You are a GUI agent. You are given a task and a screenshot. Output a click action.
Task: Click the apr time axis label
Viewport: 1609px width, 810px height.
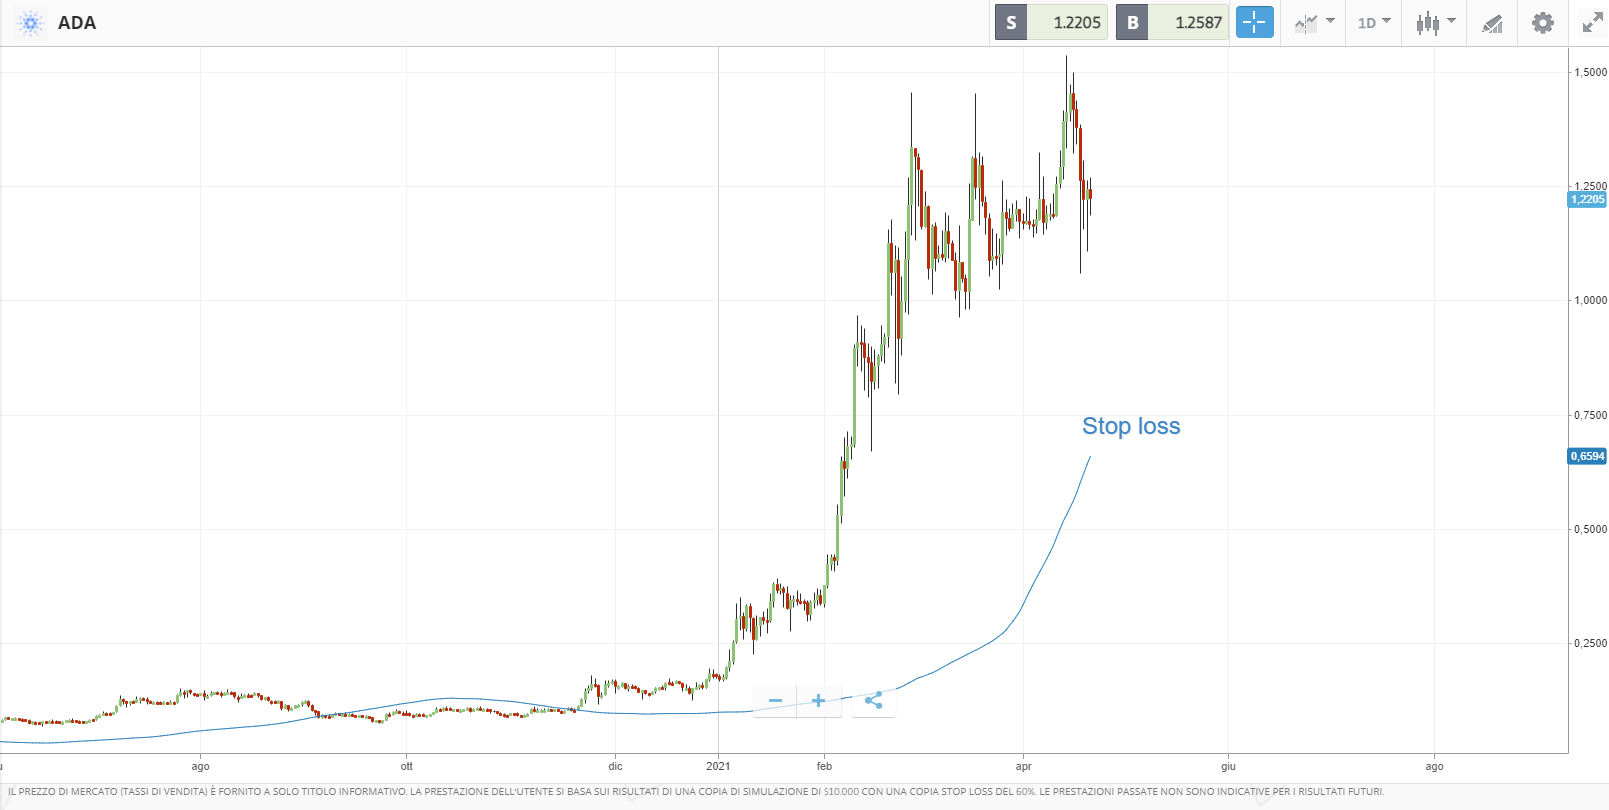coord(1023,767)
